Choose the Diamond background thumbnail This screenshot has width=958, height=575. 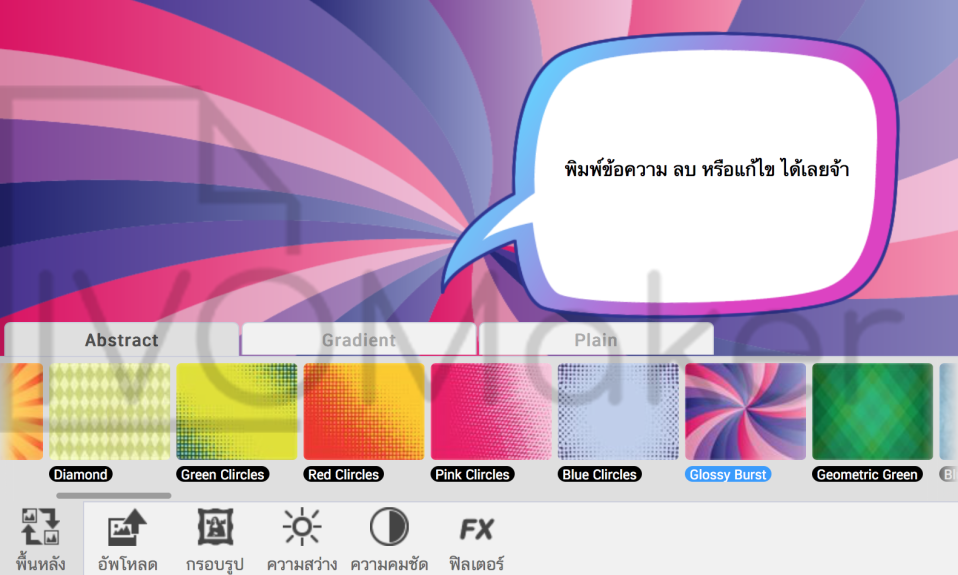point(110,411)
